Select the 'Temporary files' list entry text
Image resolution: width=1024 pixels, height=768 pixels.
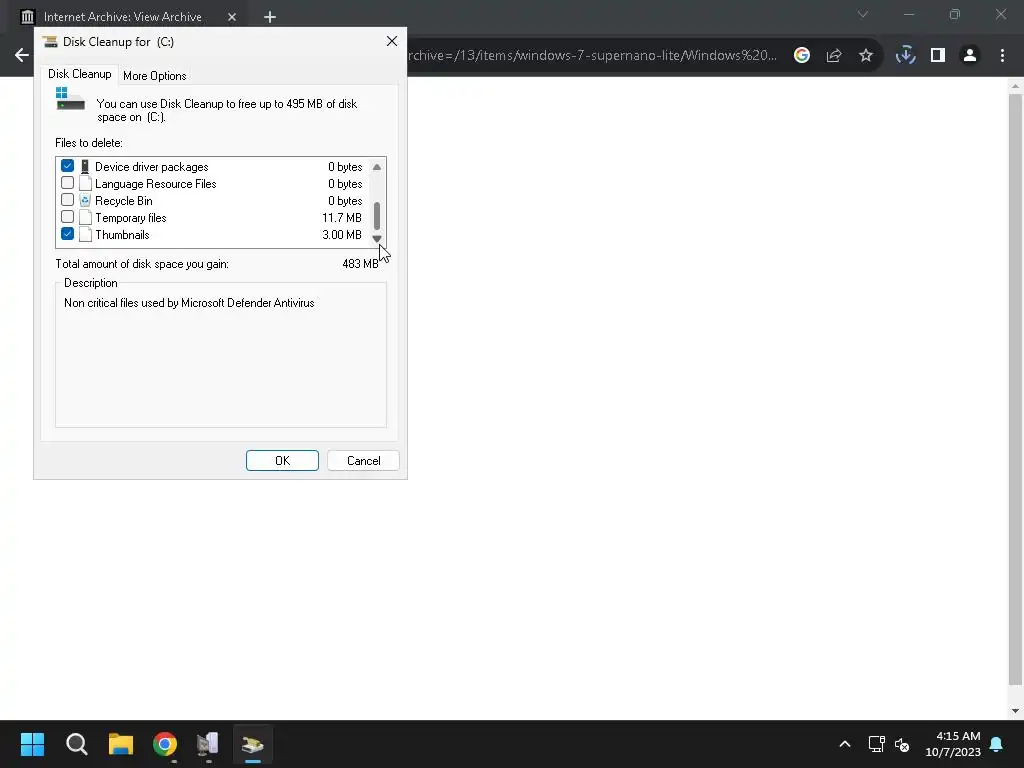131,217
